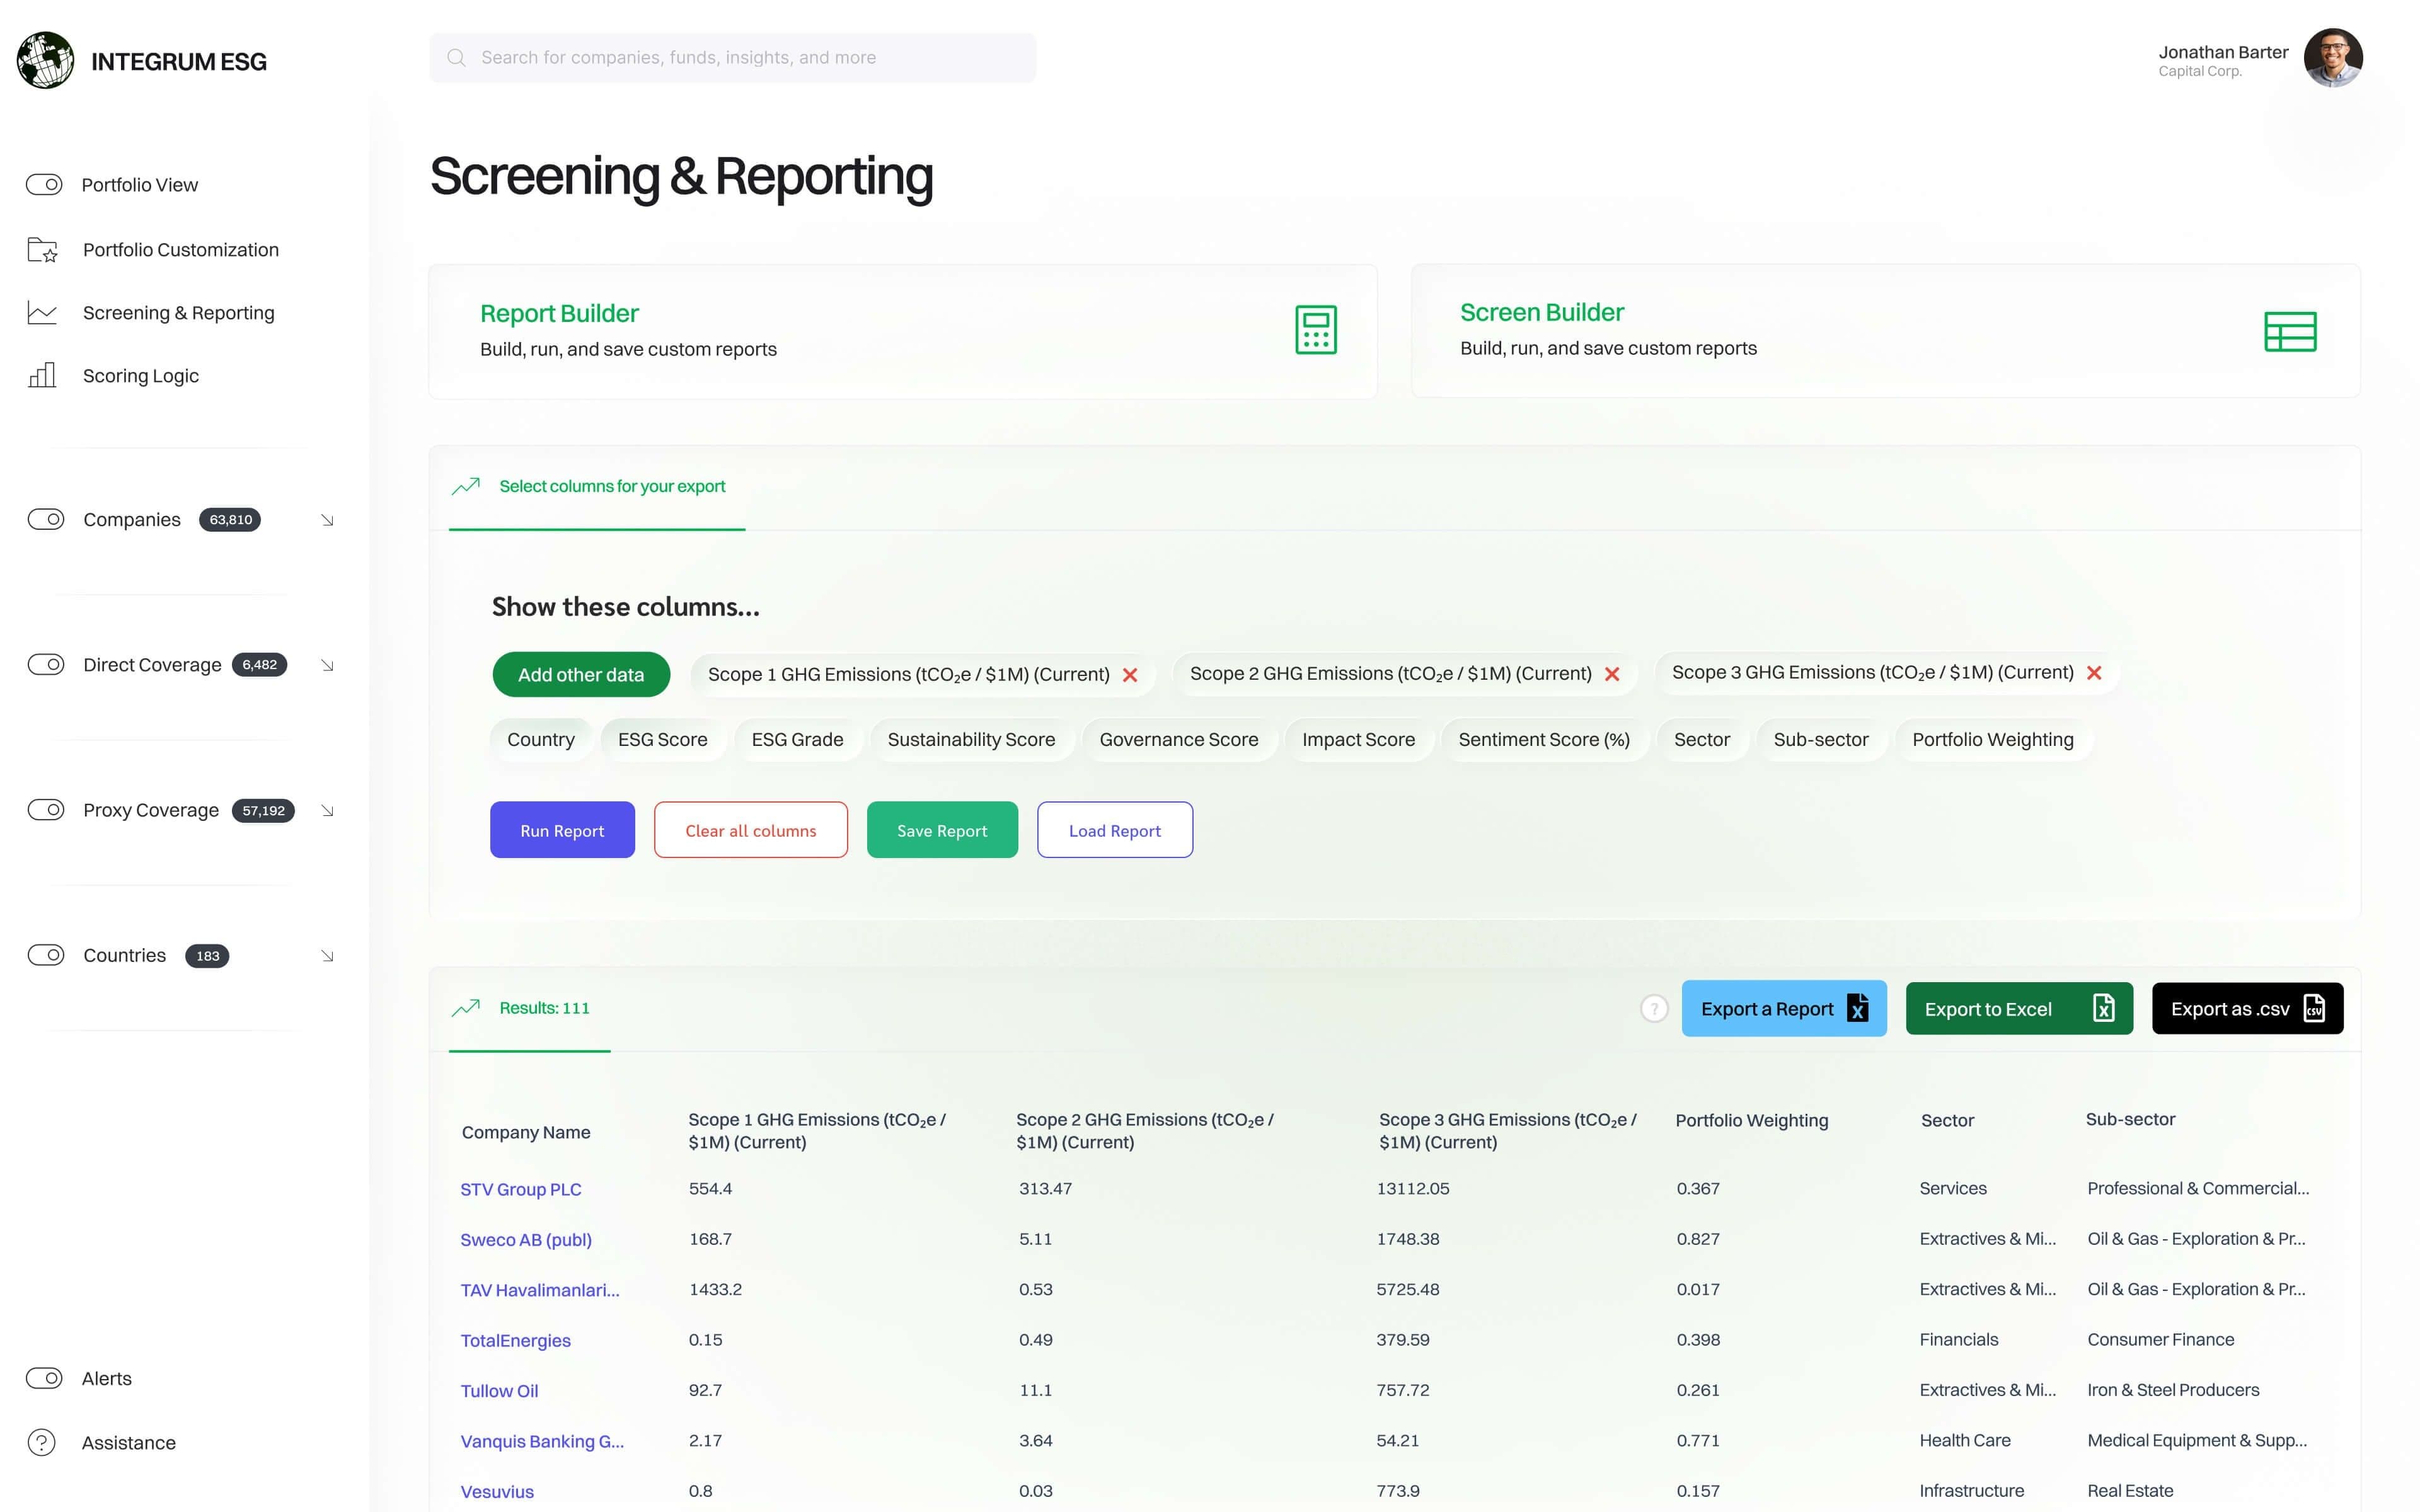The image size is (2420, 1512).
Task: Toggle the Direct Coverage switch
Action: 46,665
